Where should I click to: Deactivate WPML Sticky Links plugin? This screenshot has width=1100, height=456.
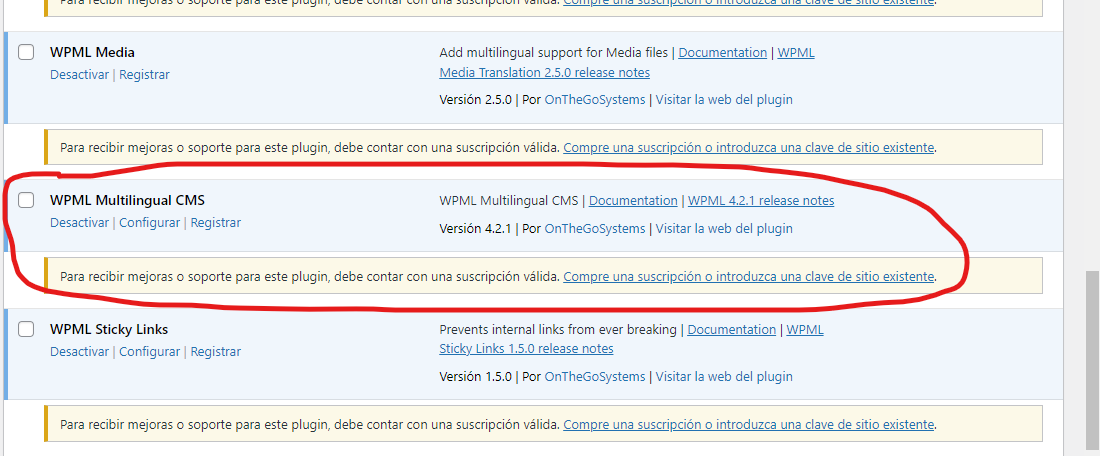[x=79, y=351]
